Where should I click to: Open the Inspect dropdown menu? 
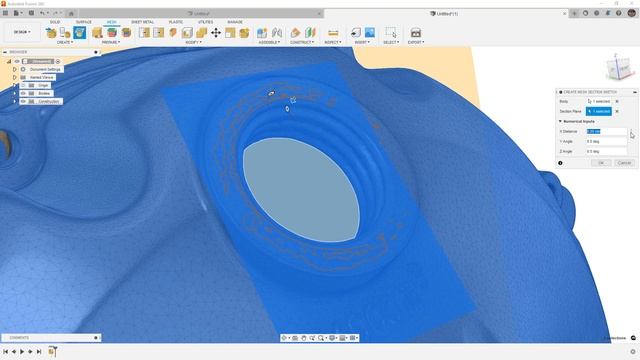333,42
